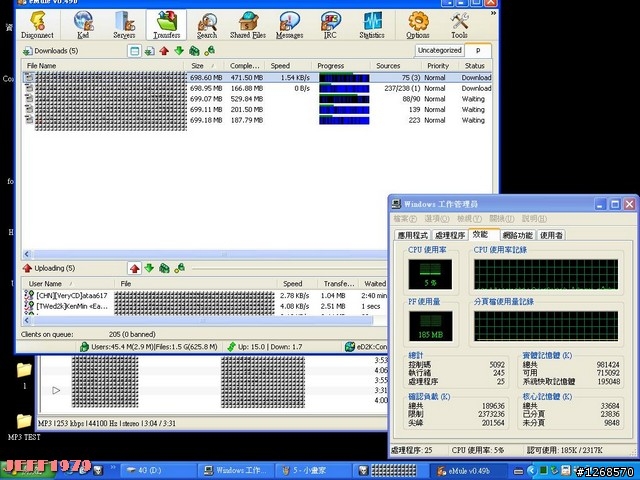The height and width of the screenshot is (480, 640).
Task: Switch to the 網路功能 tab in Task Manager
Action: [518, 236]
